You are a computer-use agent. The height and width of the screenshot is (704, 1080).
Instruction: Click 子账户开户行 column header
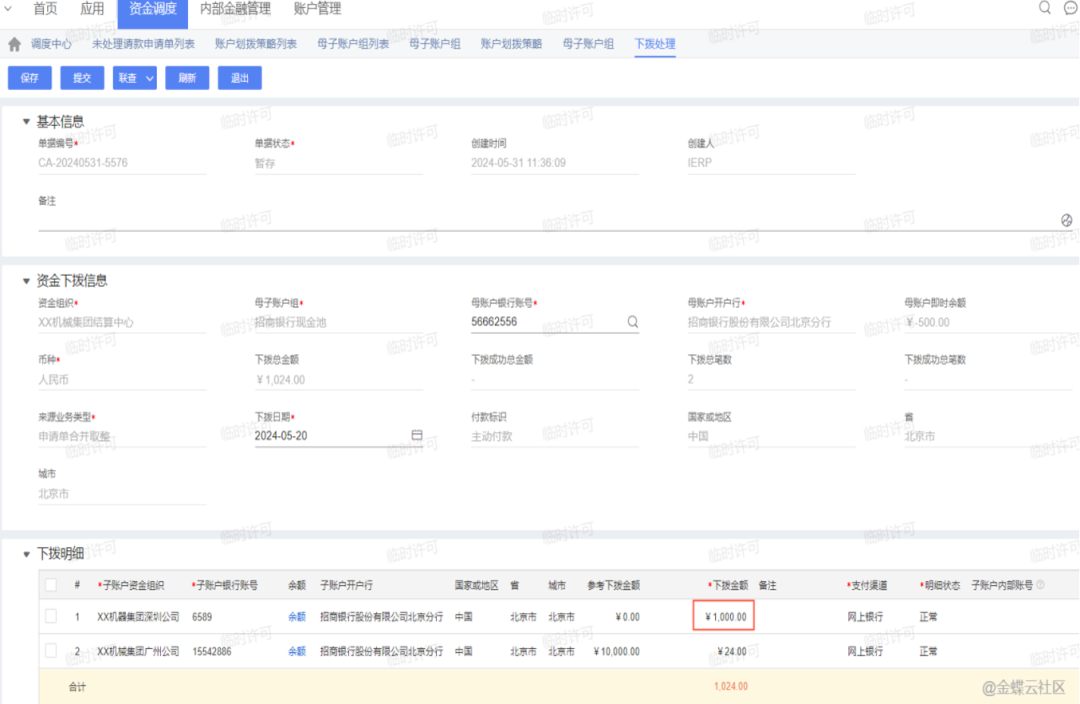point(346,585)
